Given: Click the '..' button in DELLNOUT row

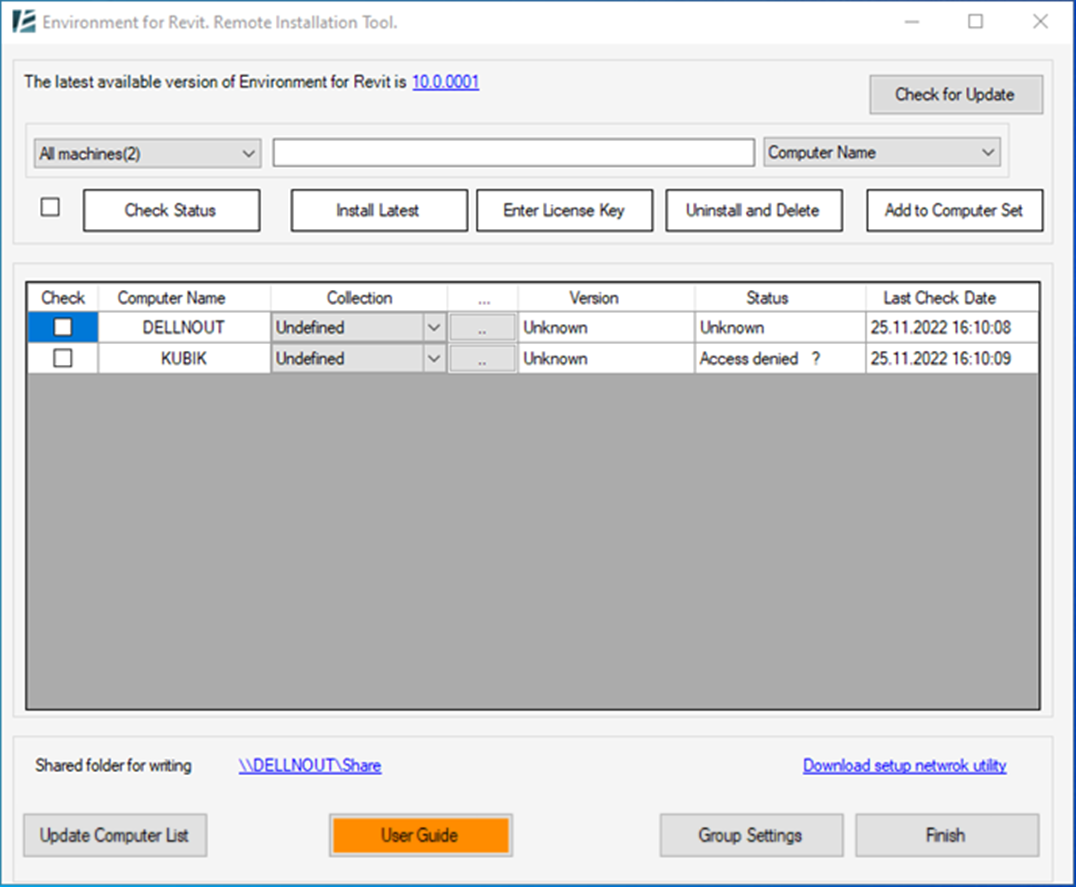Looking at the screenshot, I should 482,327.
